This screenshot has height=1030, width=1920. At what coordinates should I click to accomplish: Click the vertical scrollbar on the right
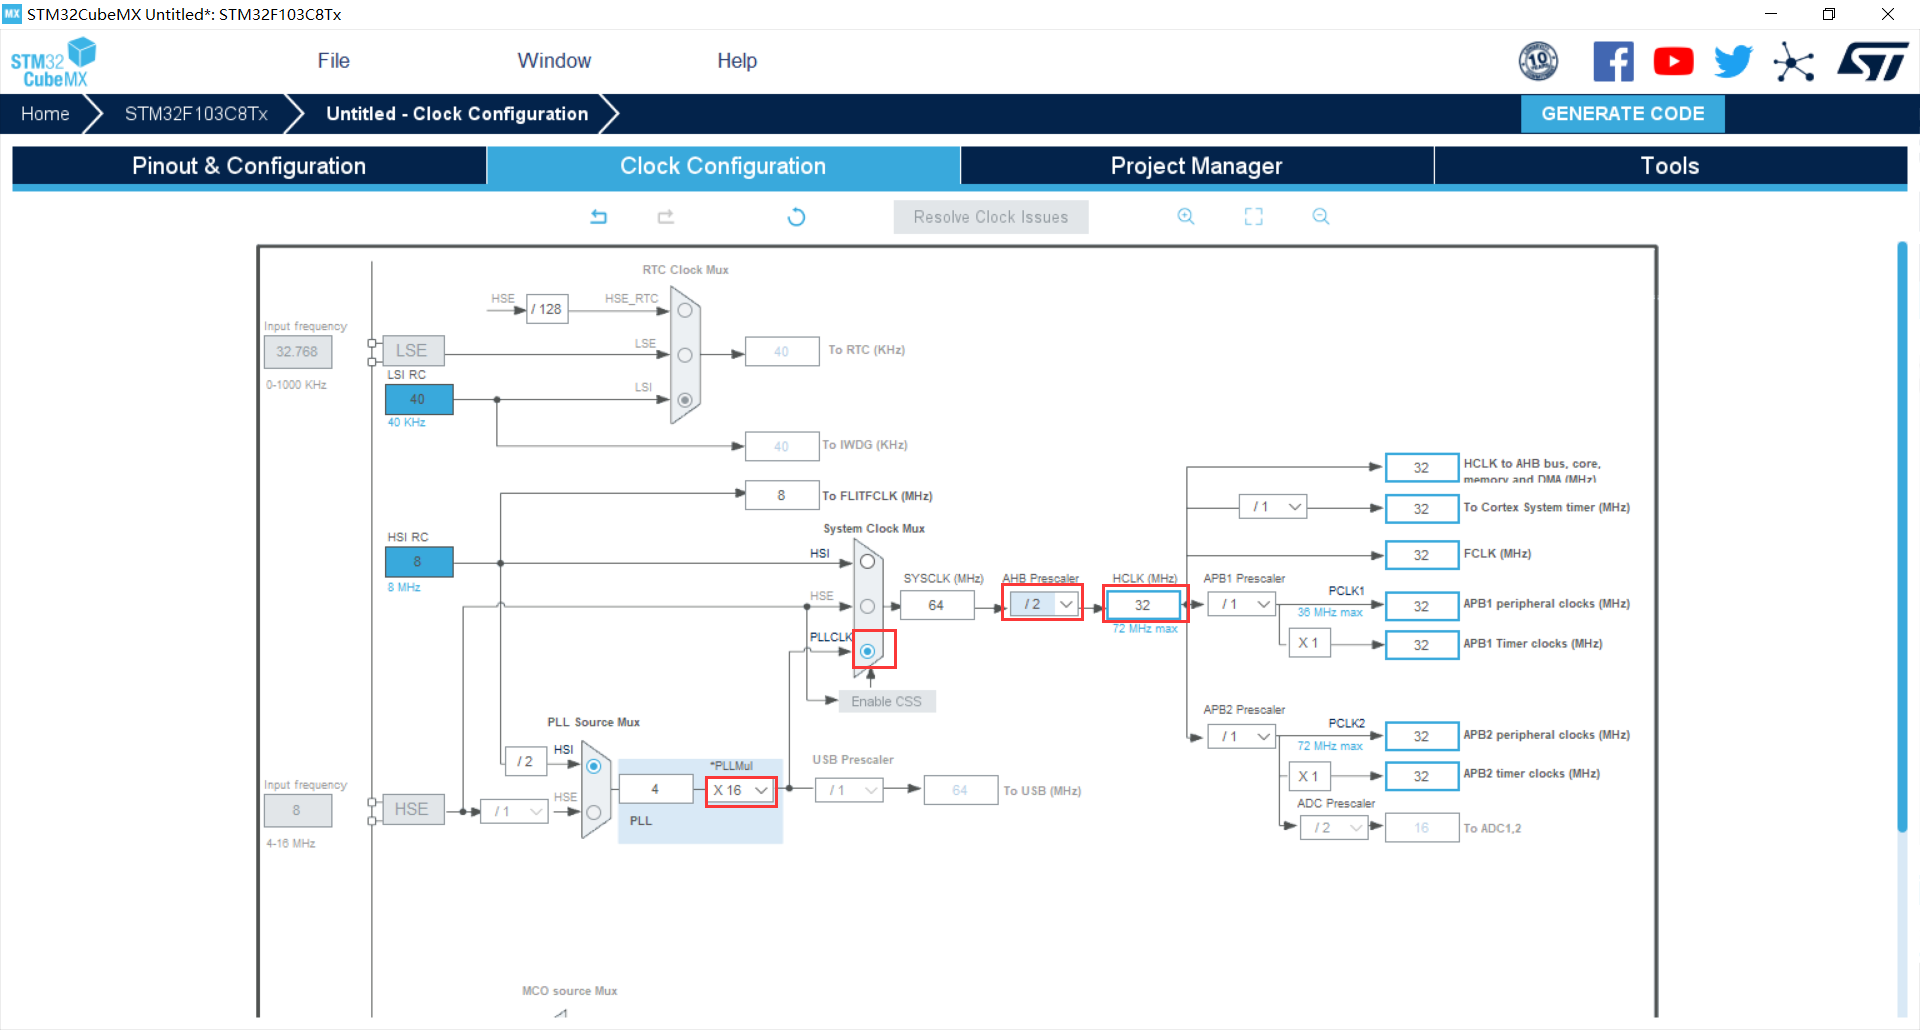1902,536
